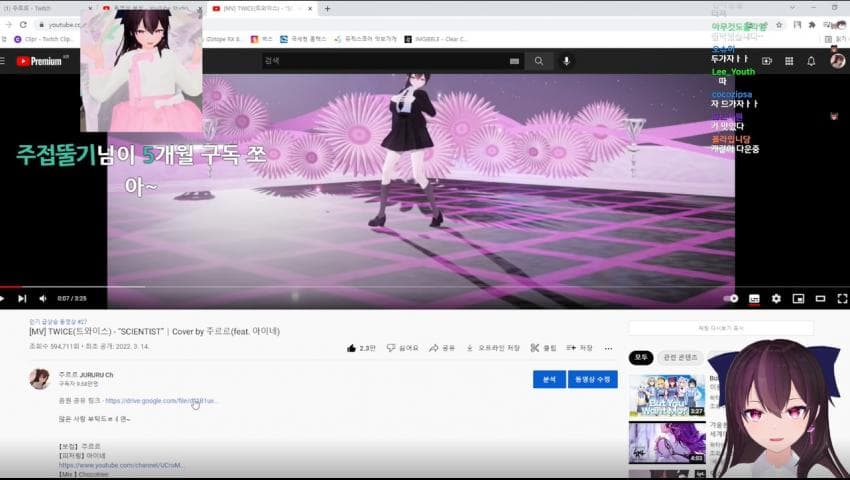Viewport: 850px width, 480px height.
Task: Open the notifications bell
Action: (811, 61)
